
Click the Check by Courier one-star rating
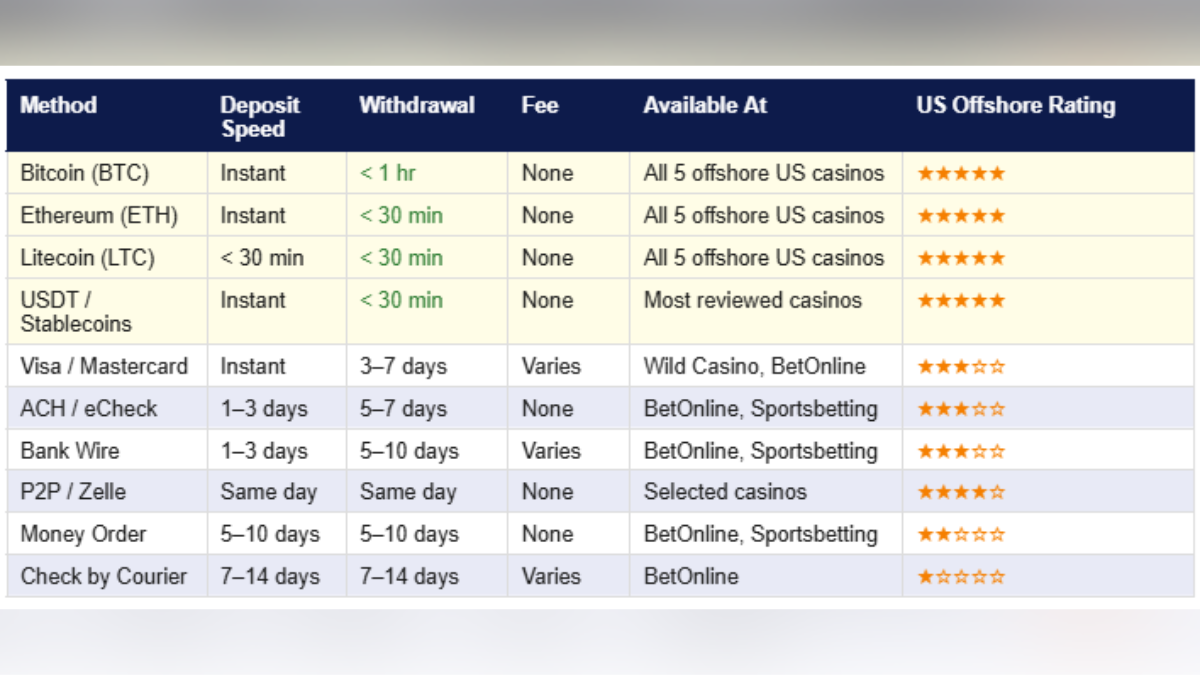pyautogui.click(x=960, y=577)
